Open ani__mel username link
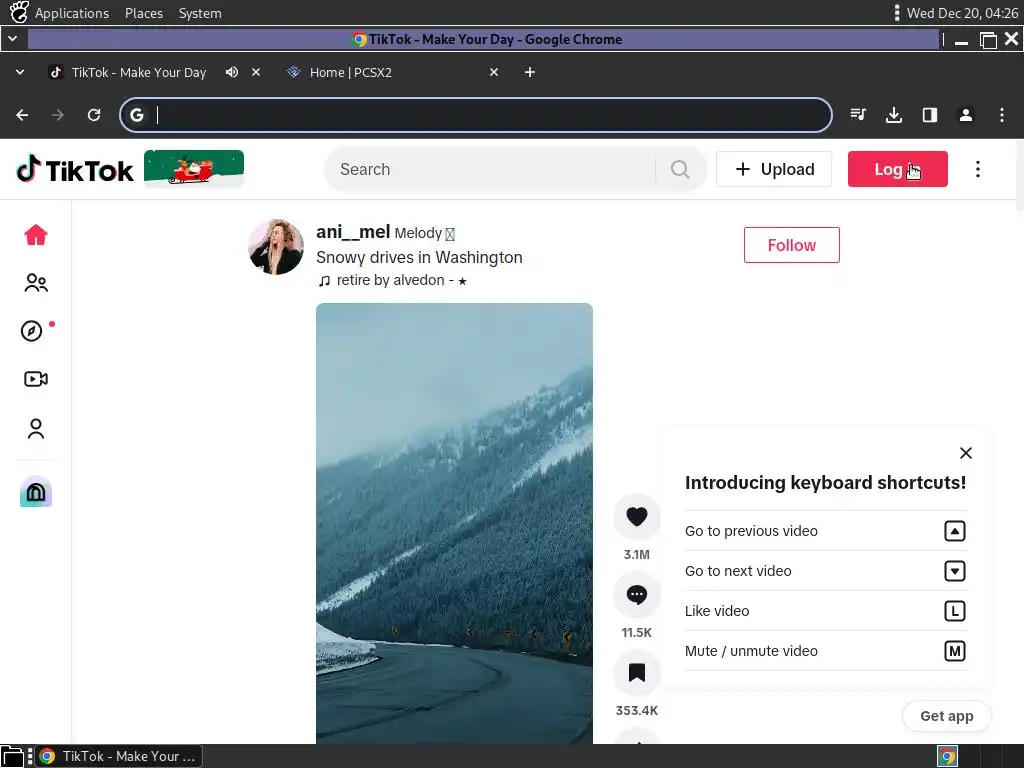Screen dimensions: 1024x768 [x=353, y=232]
